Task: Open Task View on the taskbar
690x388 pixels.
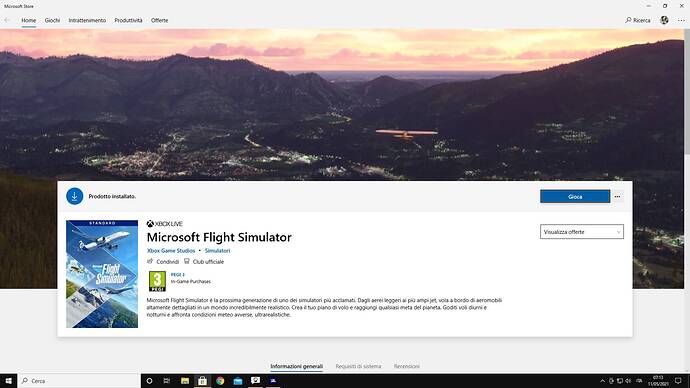Action: pos(167,381)
